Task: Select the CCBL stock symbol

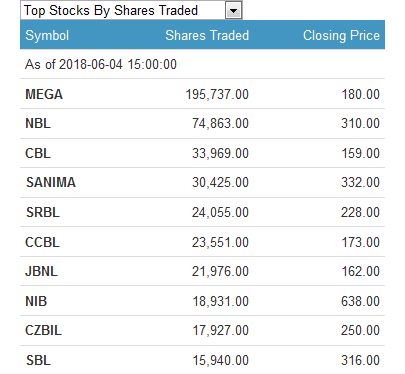Action: [42, 242]
